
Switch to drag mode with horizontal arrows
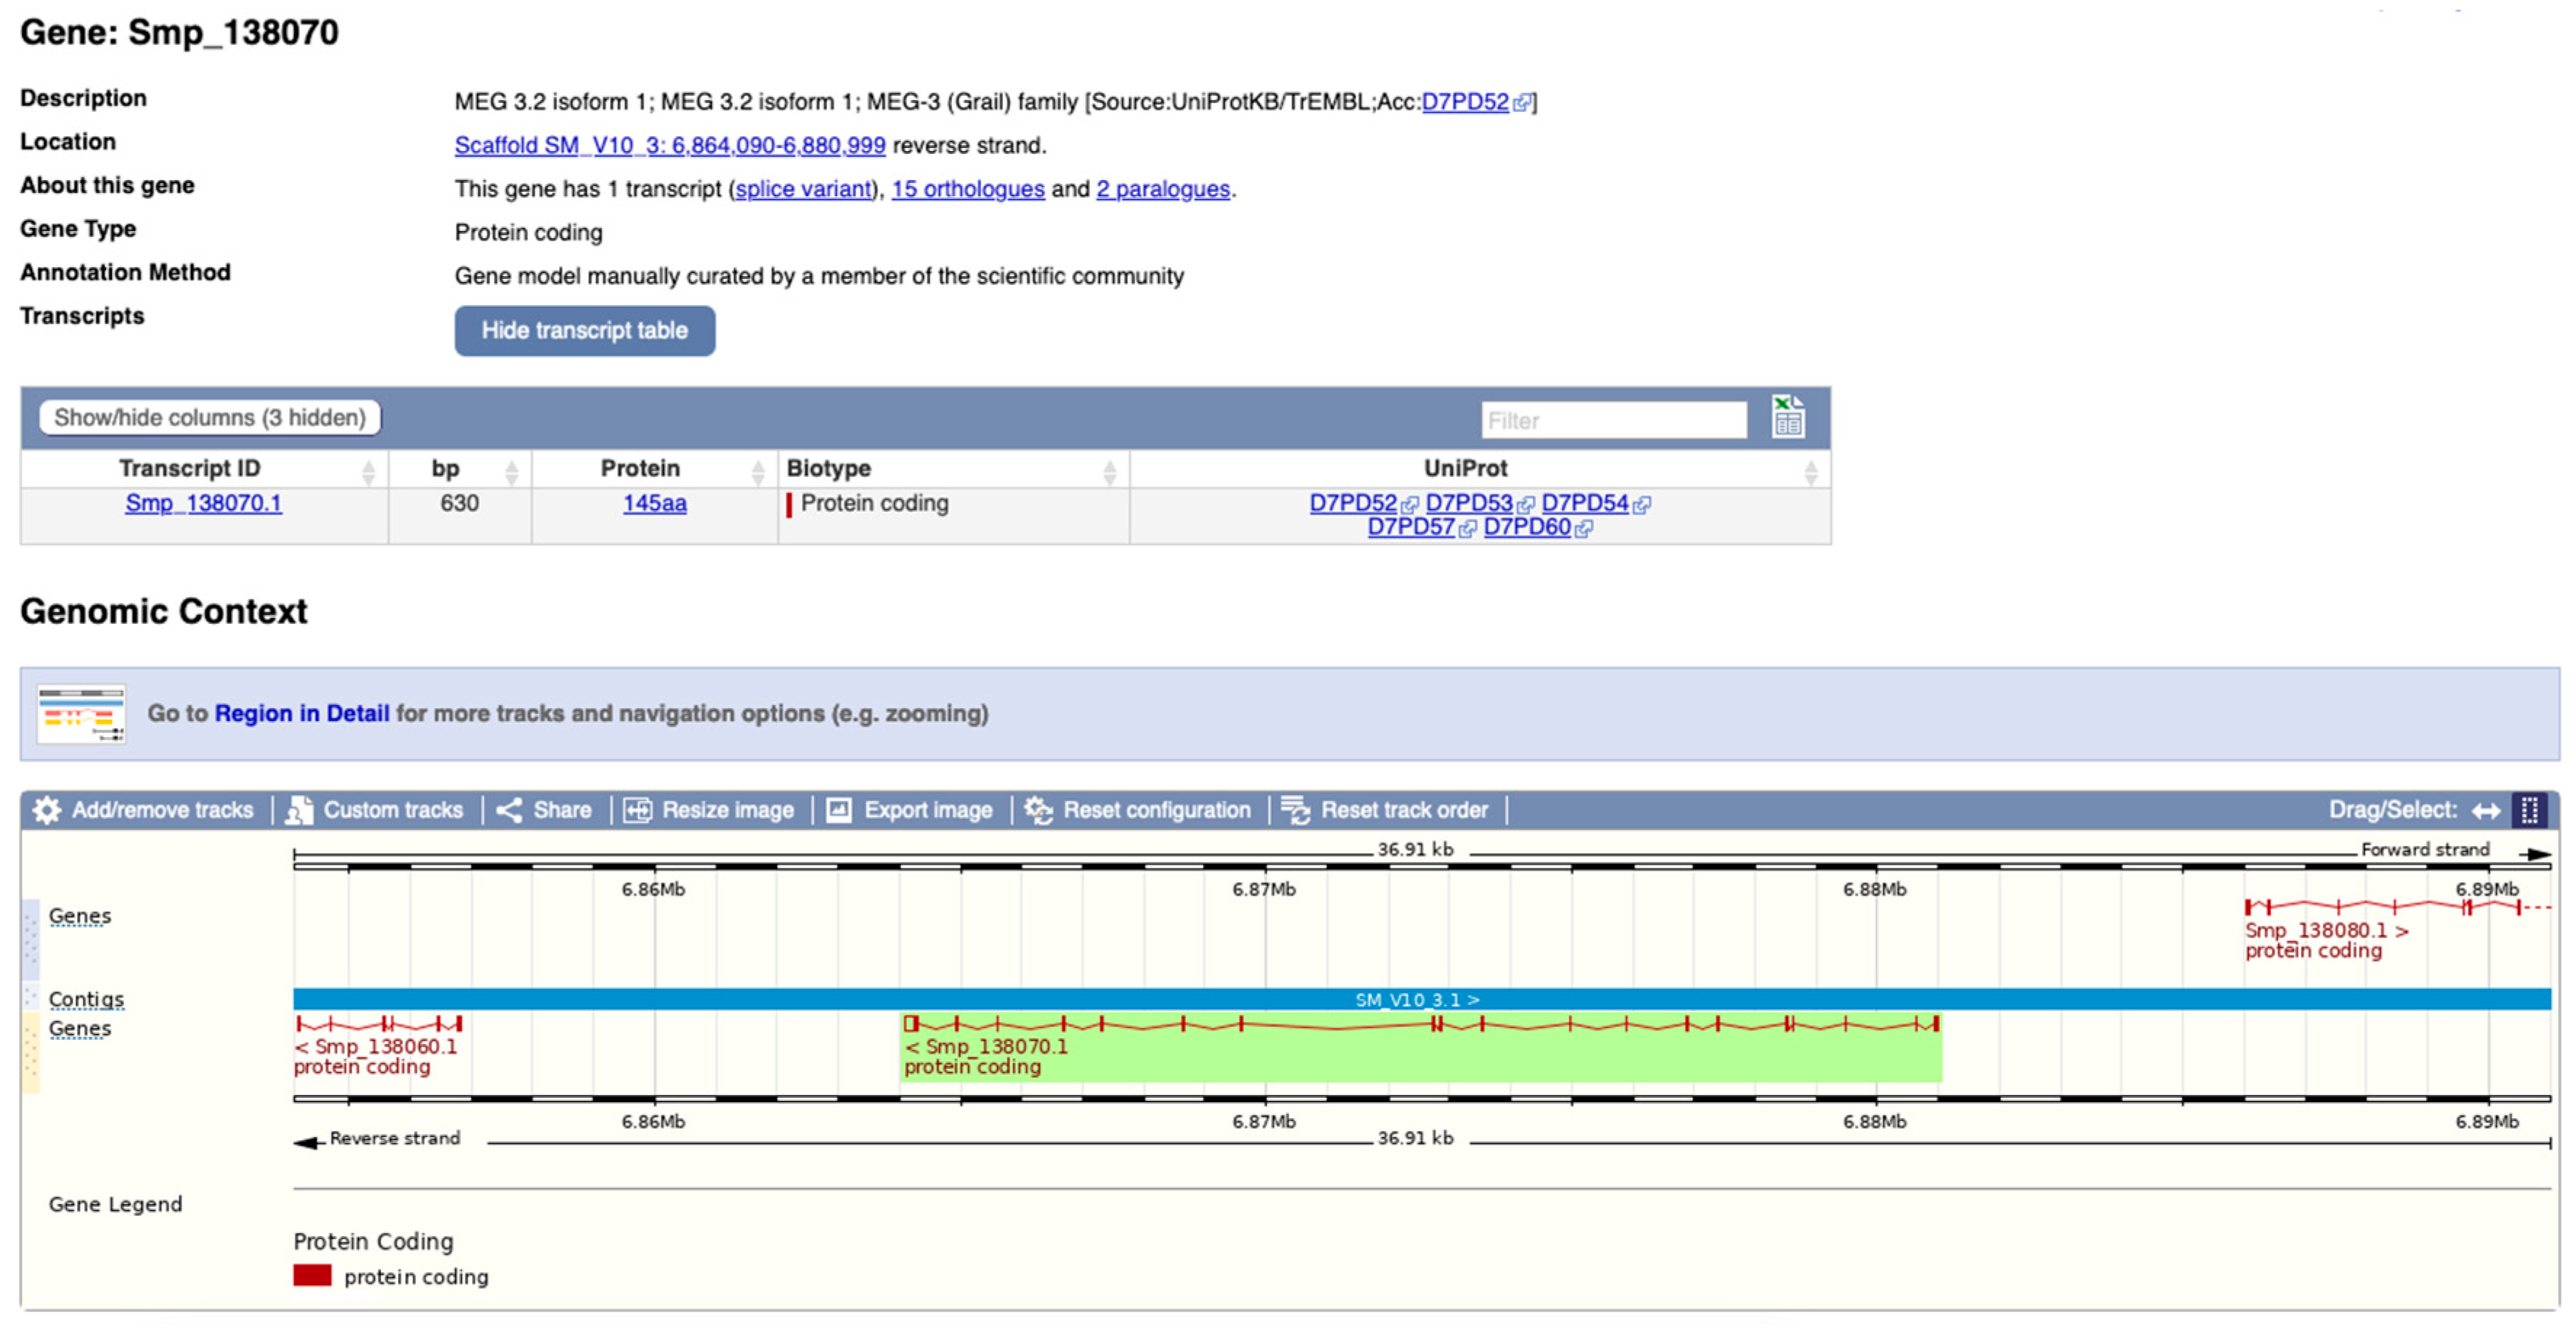(x=2486, y=810)
